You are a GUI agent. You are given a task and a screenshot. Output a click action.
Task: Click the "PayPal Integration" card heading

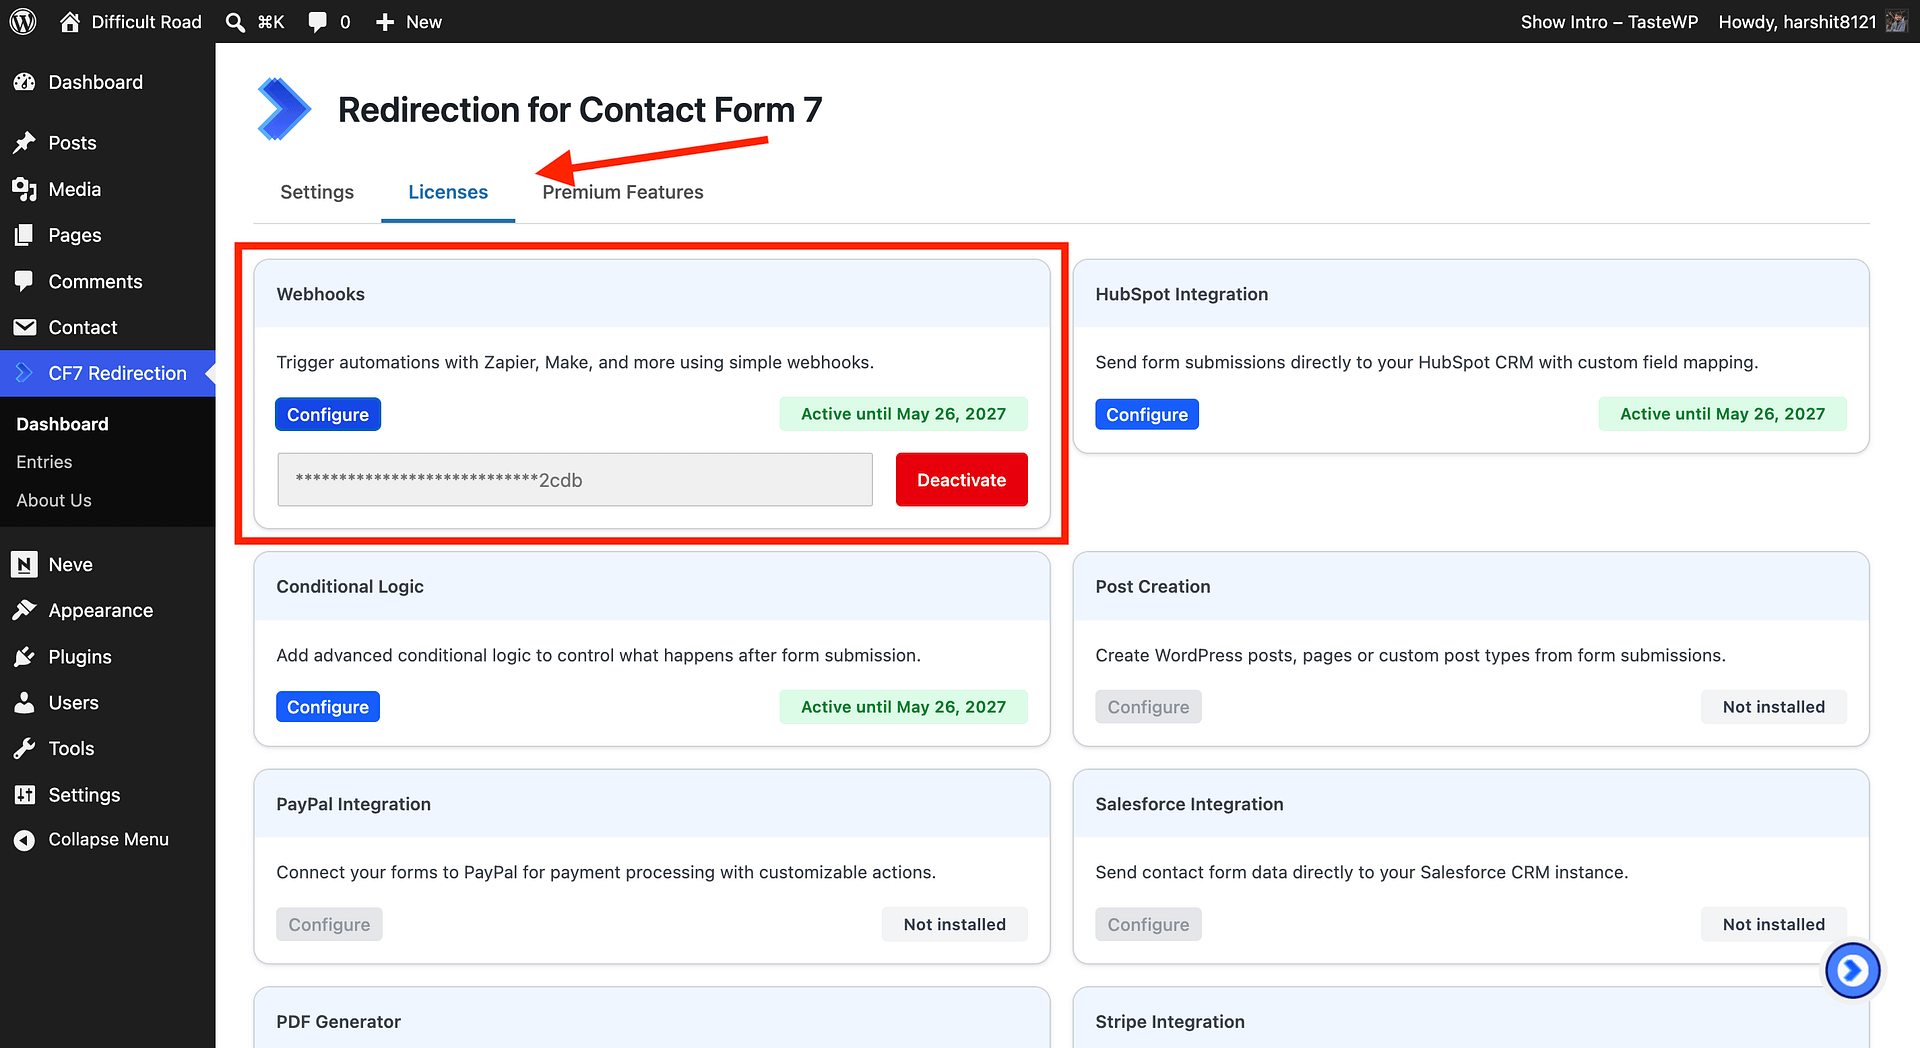coord(353,804)
